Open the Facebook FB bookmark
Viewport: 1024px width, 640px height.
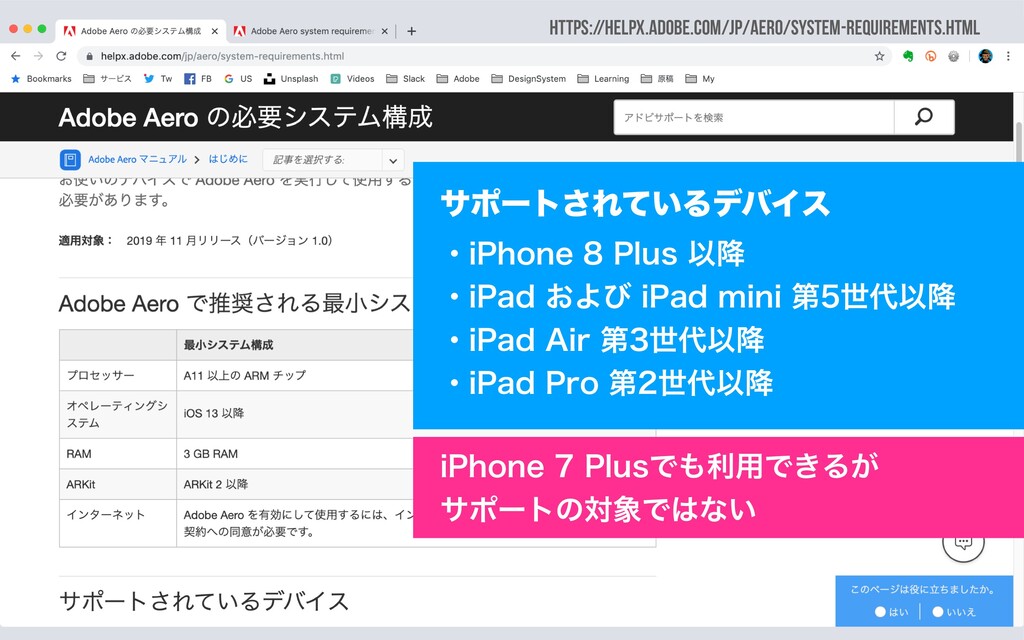(x=198, y=79)
